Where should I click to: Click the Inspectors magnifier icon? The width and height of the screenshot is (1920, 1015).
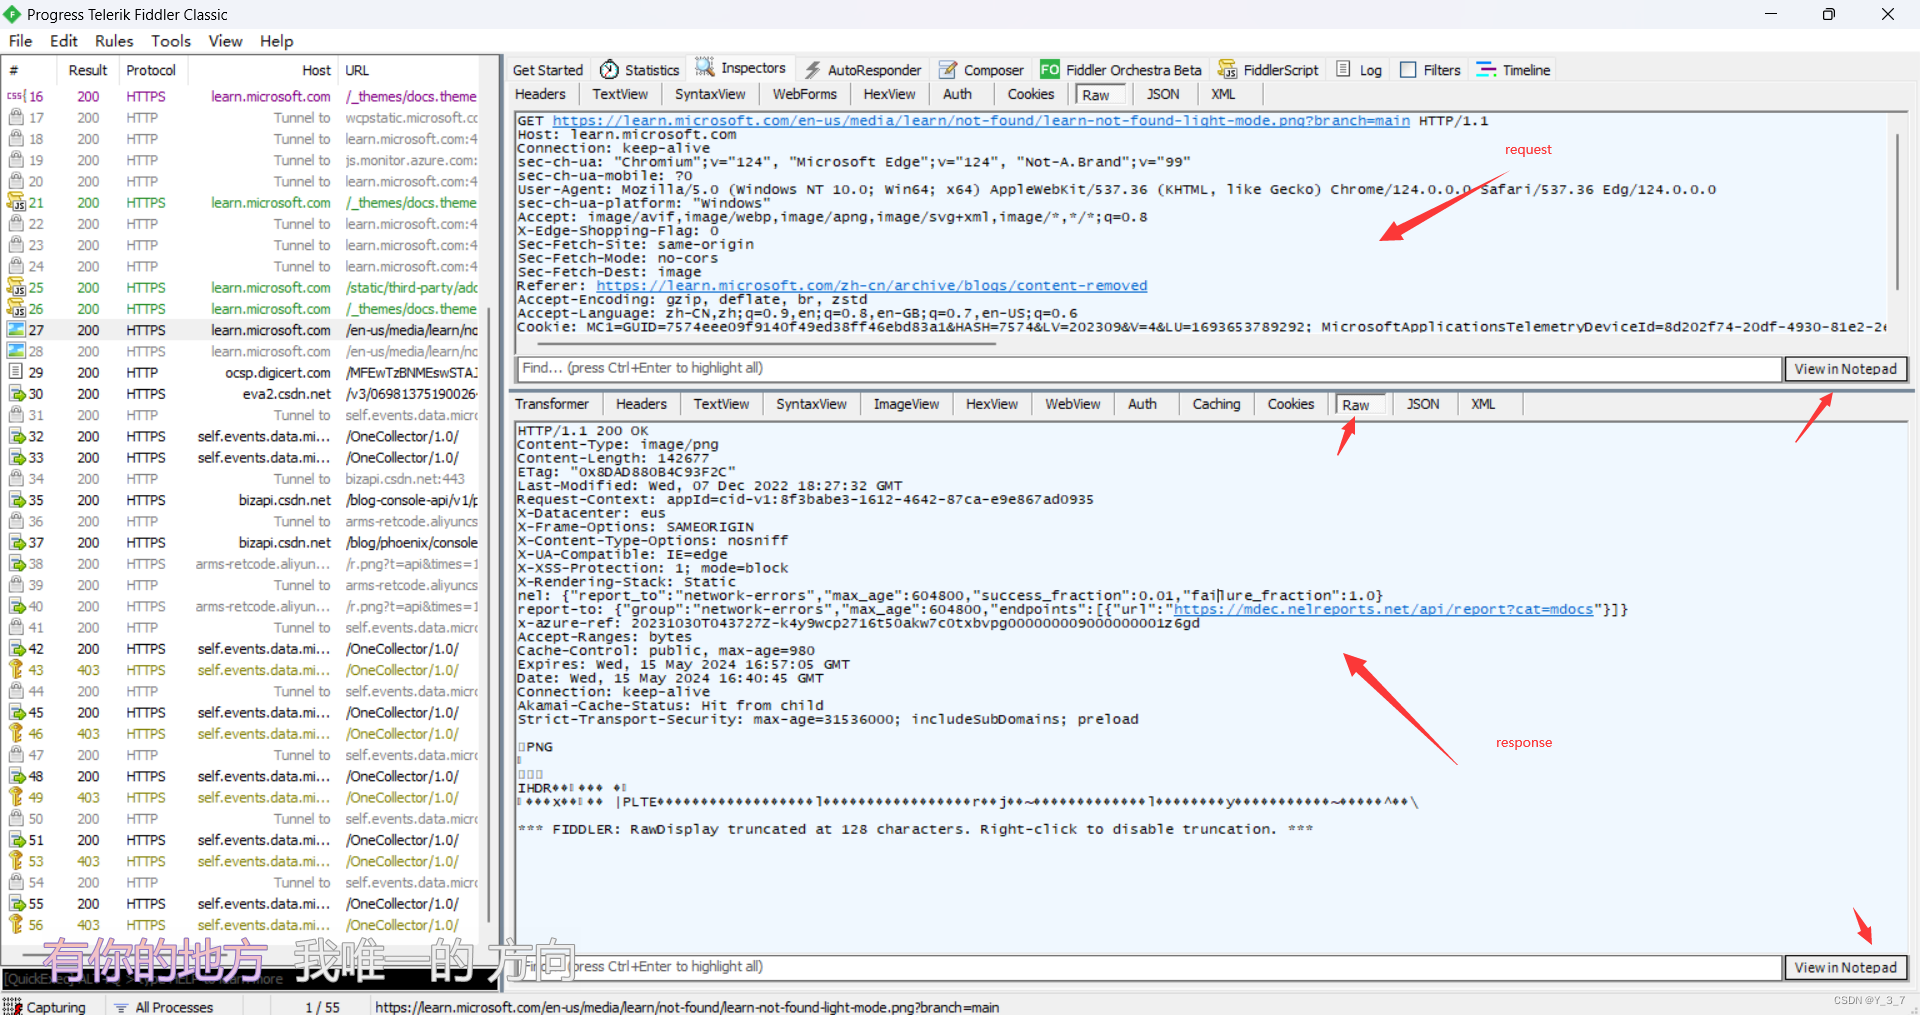pyautogui.click(x=705, y=68)
